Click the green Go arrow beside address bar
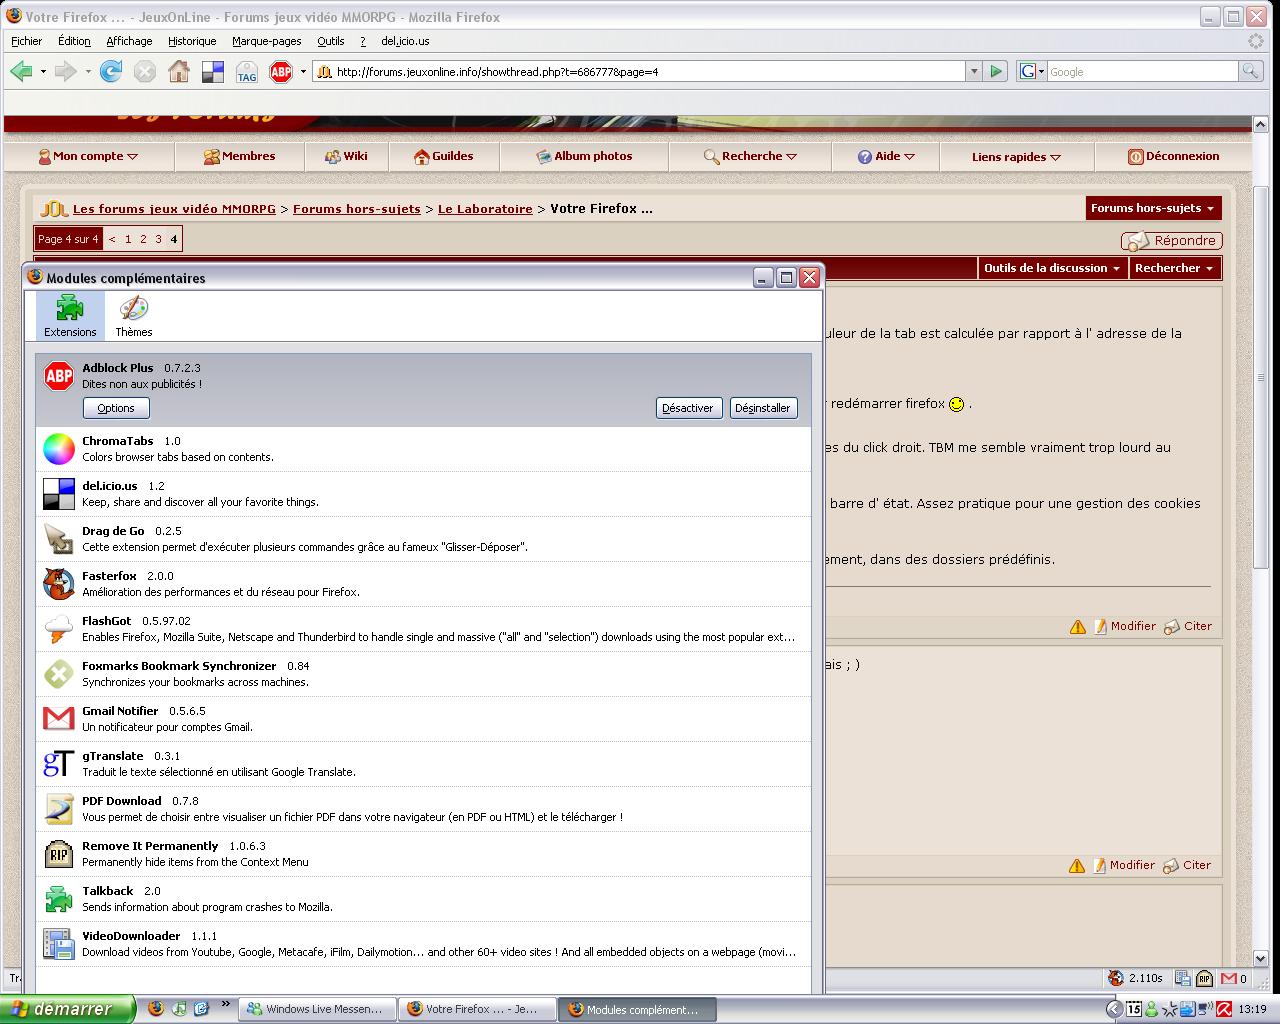1280x1024 pixels. [x=996, y=71]
